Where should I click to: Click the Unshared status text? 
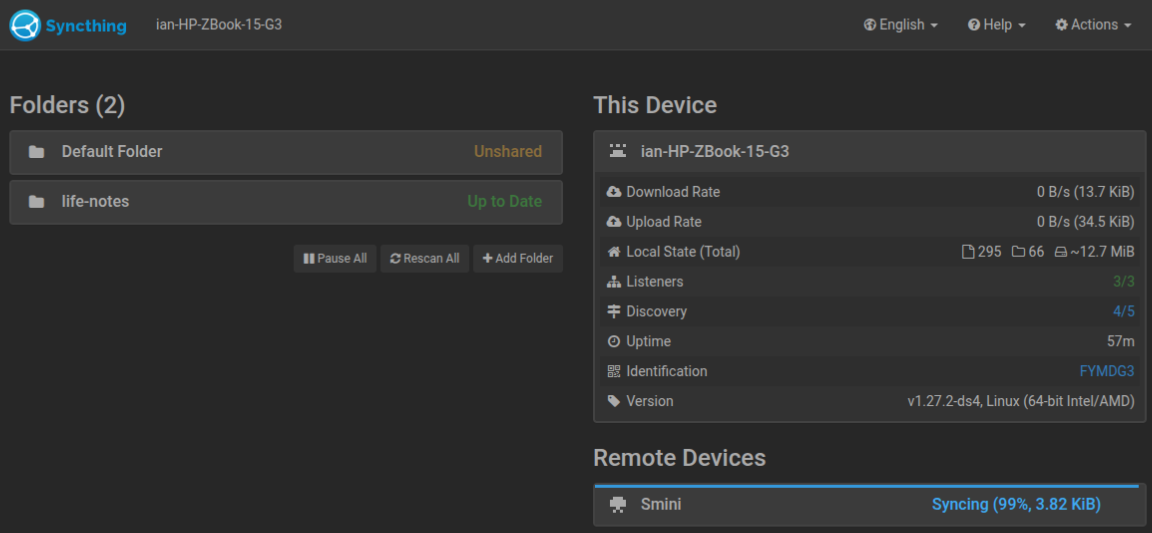pyautogui.click(x=508, y=152)
